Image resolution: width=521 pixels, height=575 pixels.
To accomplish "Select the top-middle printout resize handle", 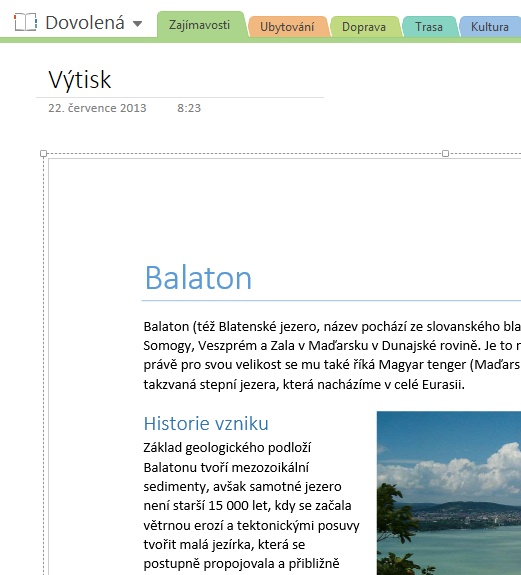I will (x=445, y=153).
